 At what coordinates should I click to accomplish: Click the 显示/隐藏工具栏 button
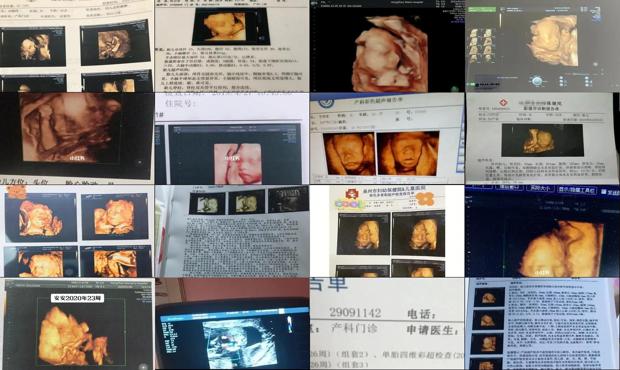coord(577,190)
